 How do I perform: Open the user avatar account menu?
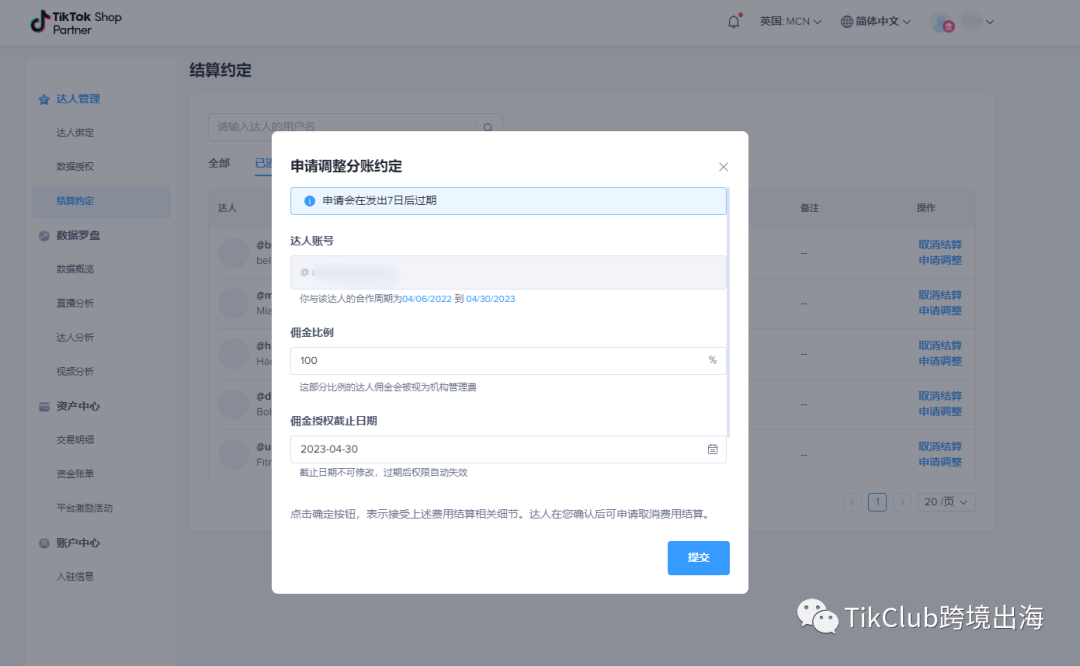click(x=962, y=22)
